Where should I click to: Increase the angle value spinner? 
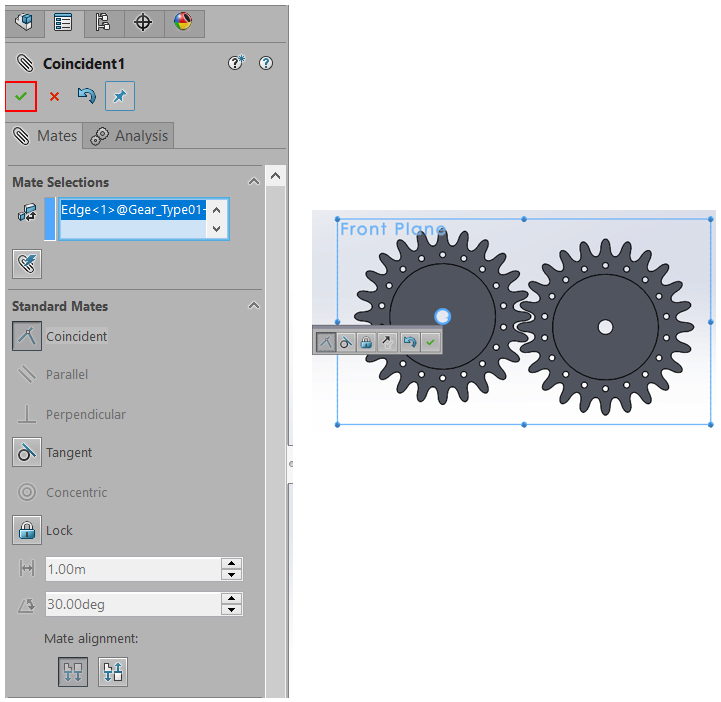pyautogui.click(x=232, y=598)
